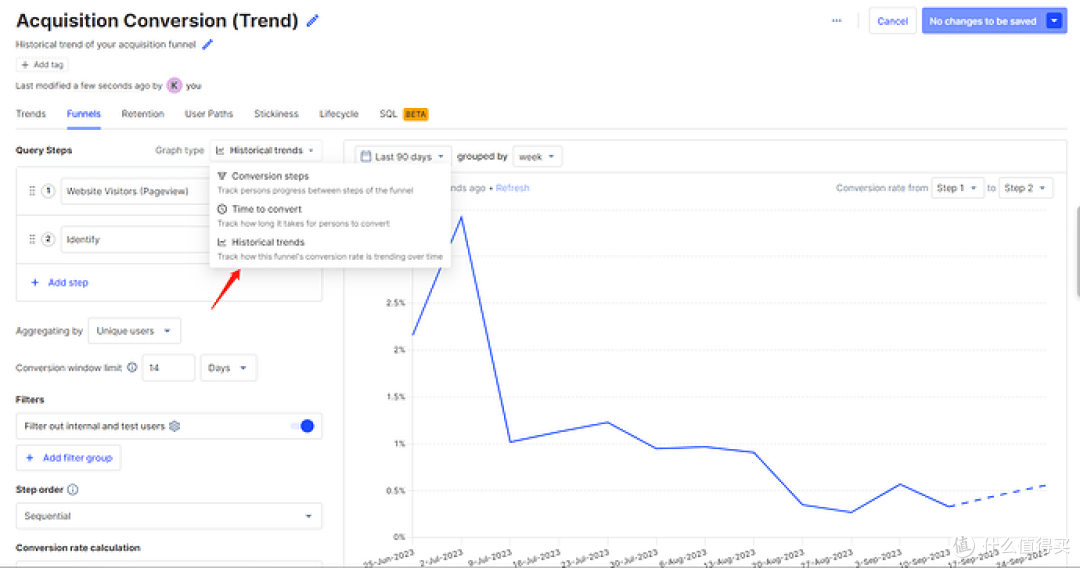The height and width of the screenshot is (568, 1080).
Task: Click Add step link
Action: pos(60,282)
